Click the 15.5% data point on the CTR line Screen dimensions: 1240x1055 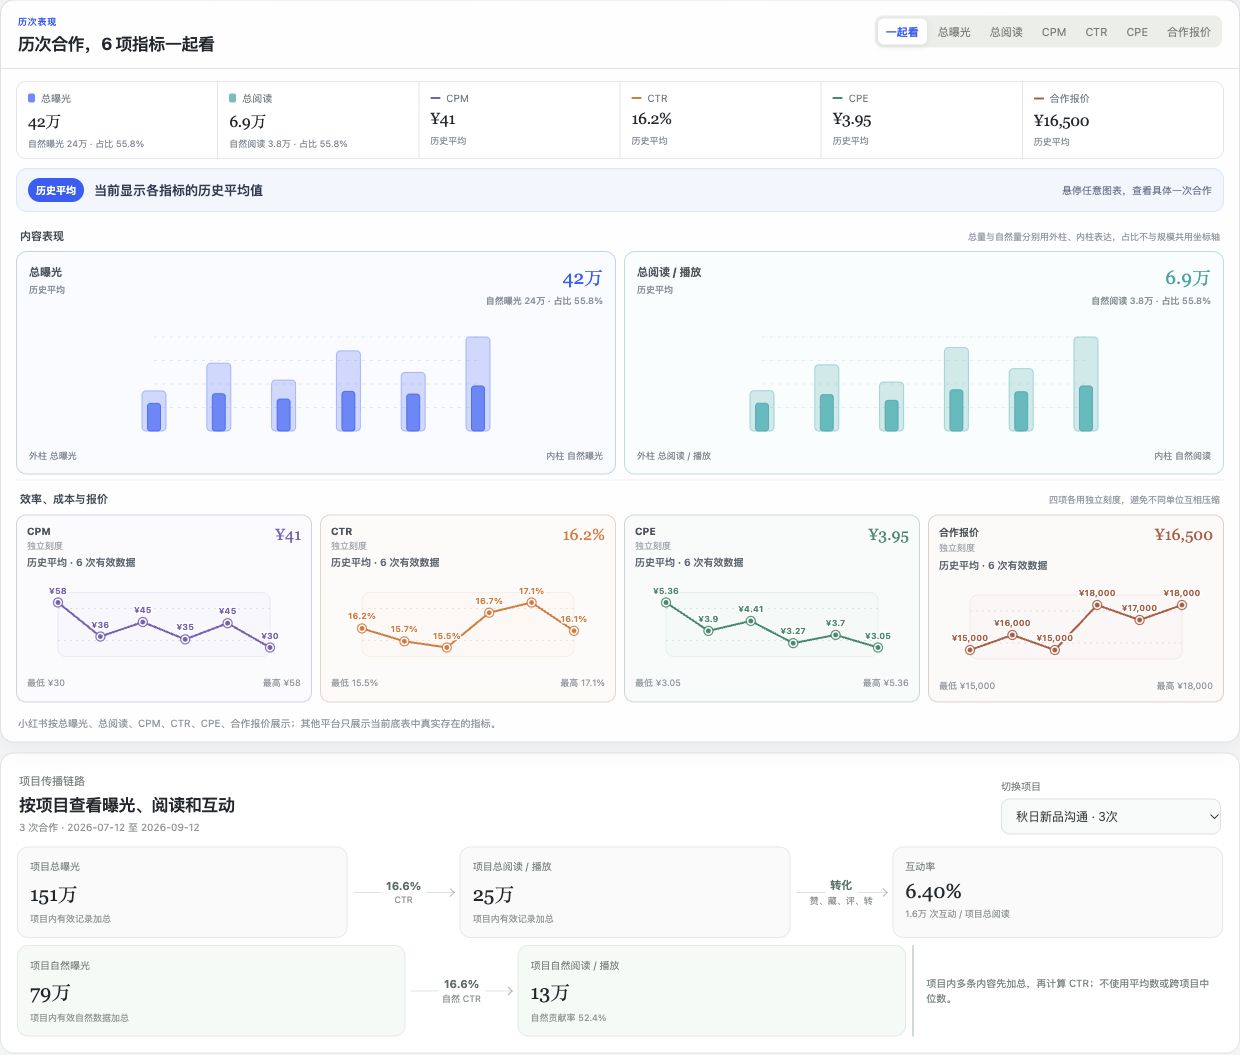coord(447,647)
